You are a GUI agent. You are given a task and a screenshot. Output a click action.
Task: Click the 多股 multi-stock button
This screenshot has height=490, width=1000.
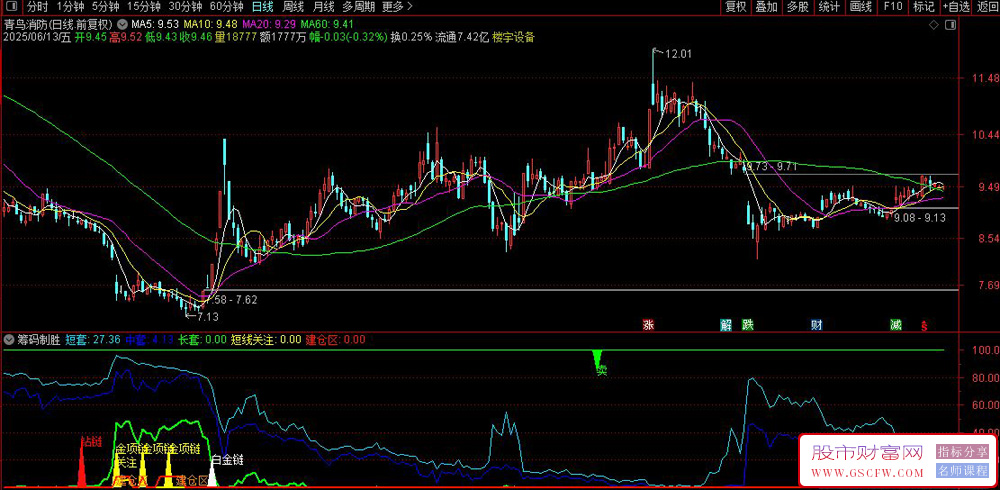coord(797,6)
